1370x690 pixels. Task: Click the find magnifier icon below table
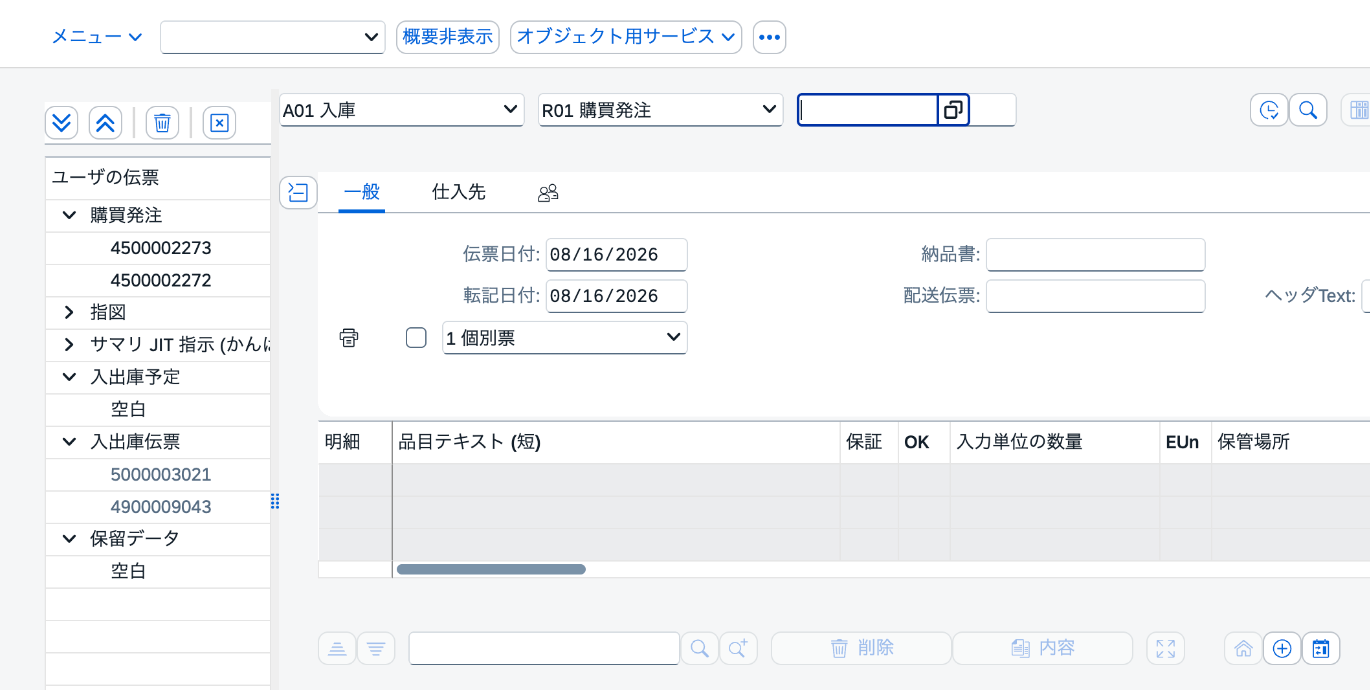click(700, 648)
